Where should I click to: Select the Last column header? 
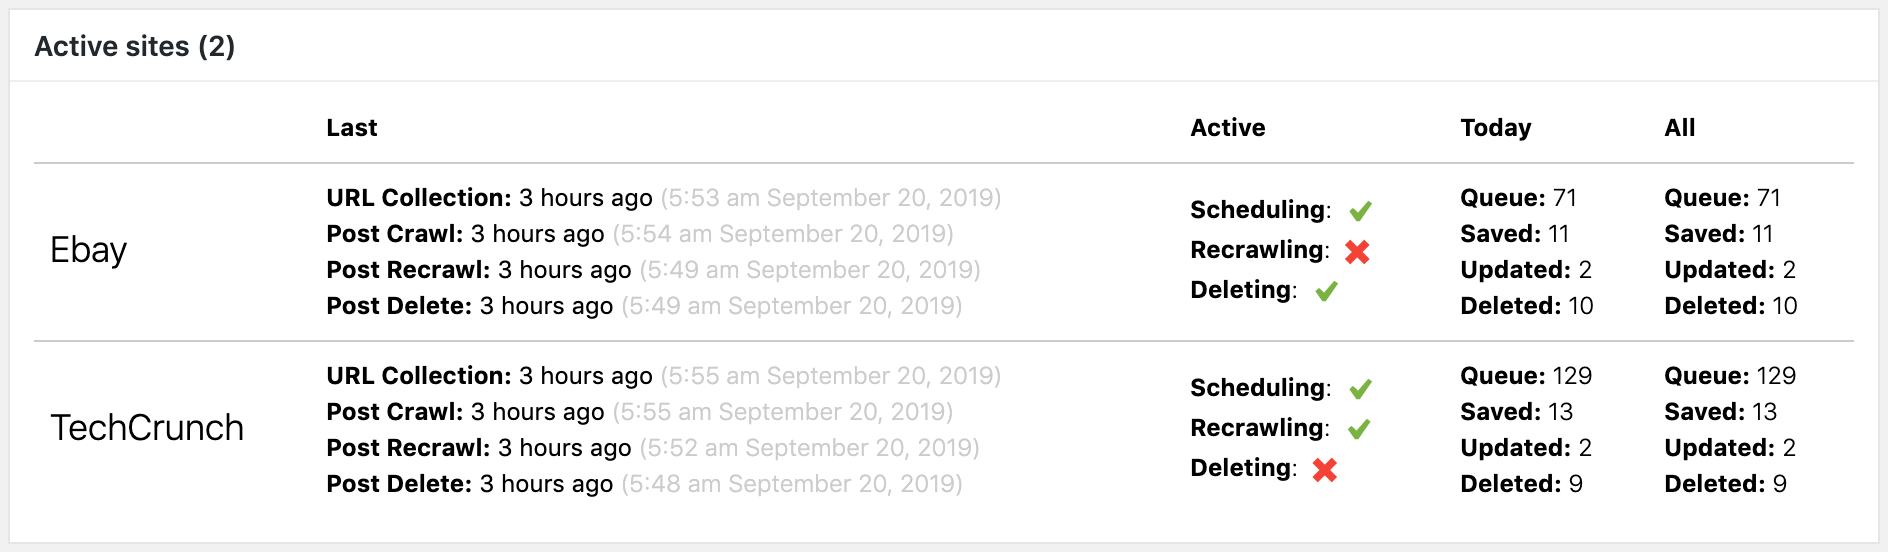(352, 128)
